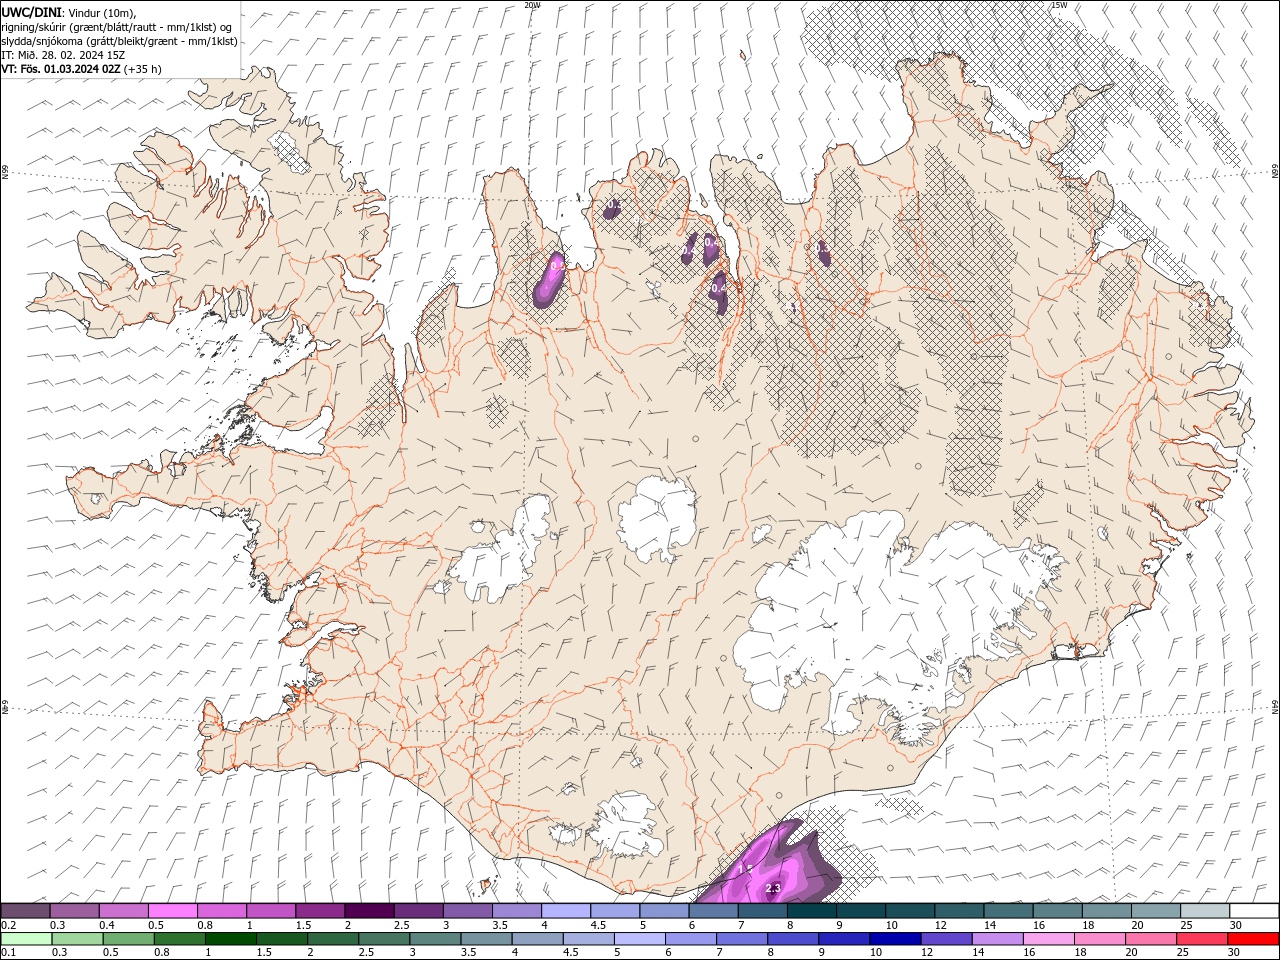Click the violet rain-scale swatch labelled 12
The height and width of the screenshot is (960, 1280).
pyautogui.click(x=946, y=939)
